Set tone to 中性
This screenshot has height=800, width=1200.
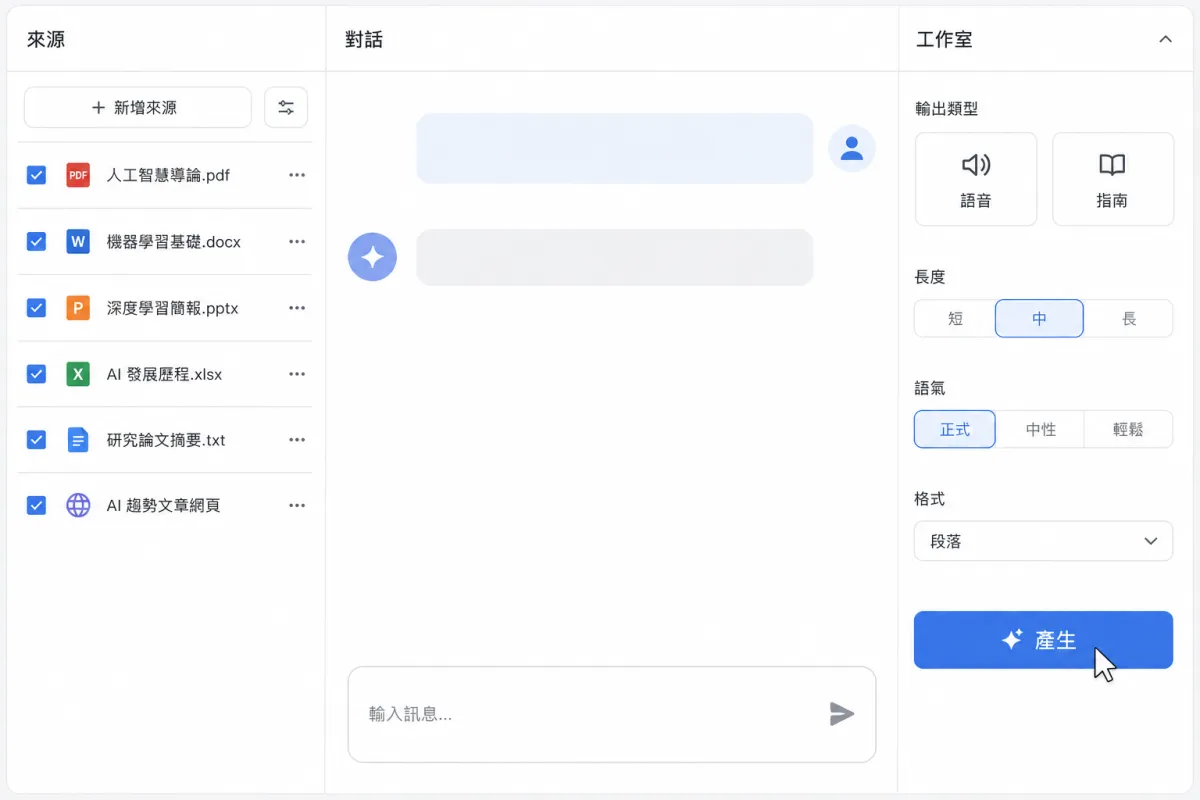tap(1041, 429)
